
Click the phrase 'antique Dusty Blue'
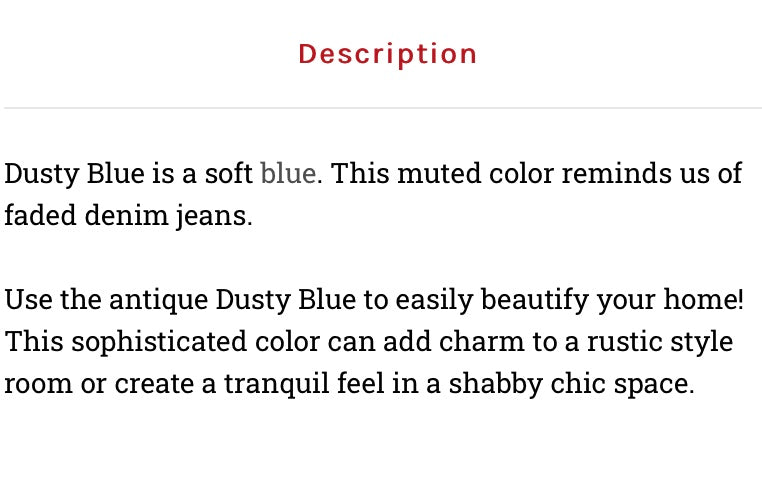tap(232, 300)
